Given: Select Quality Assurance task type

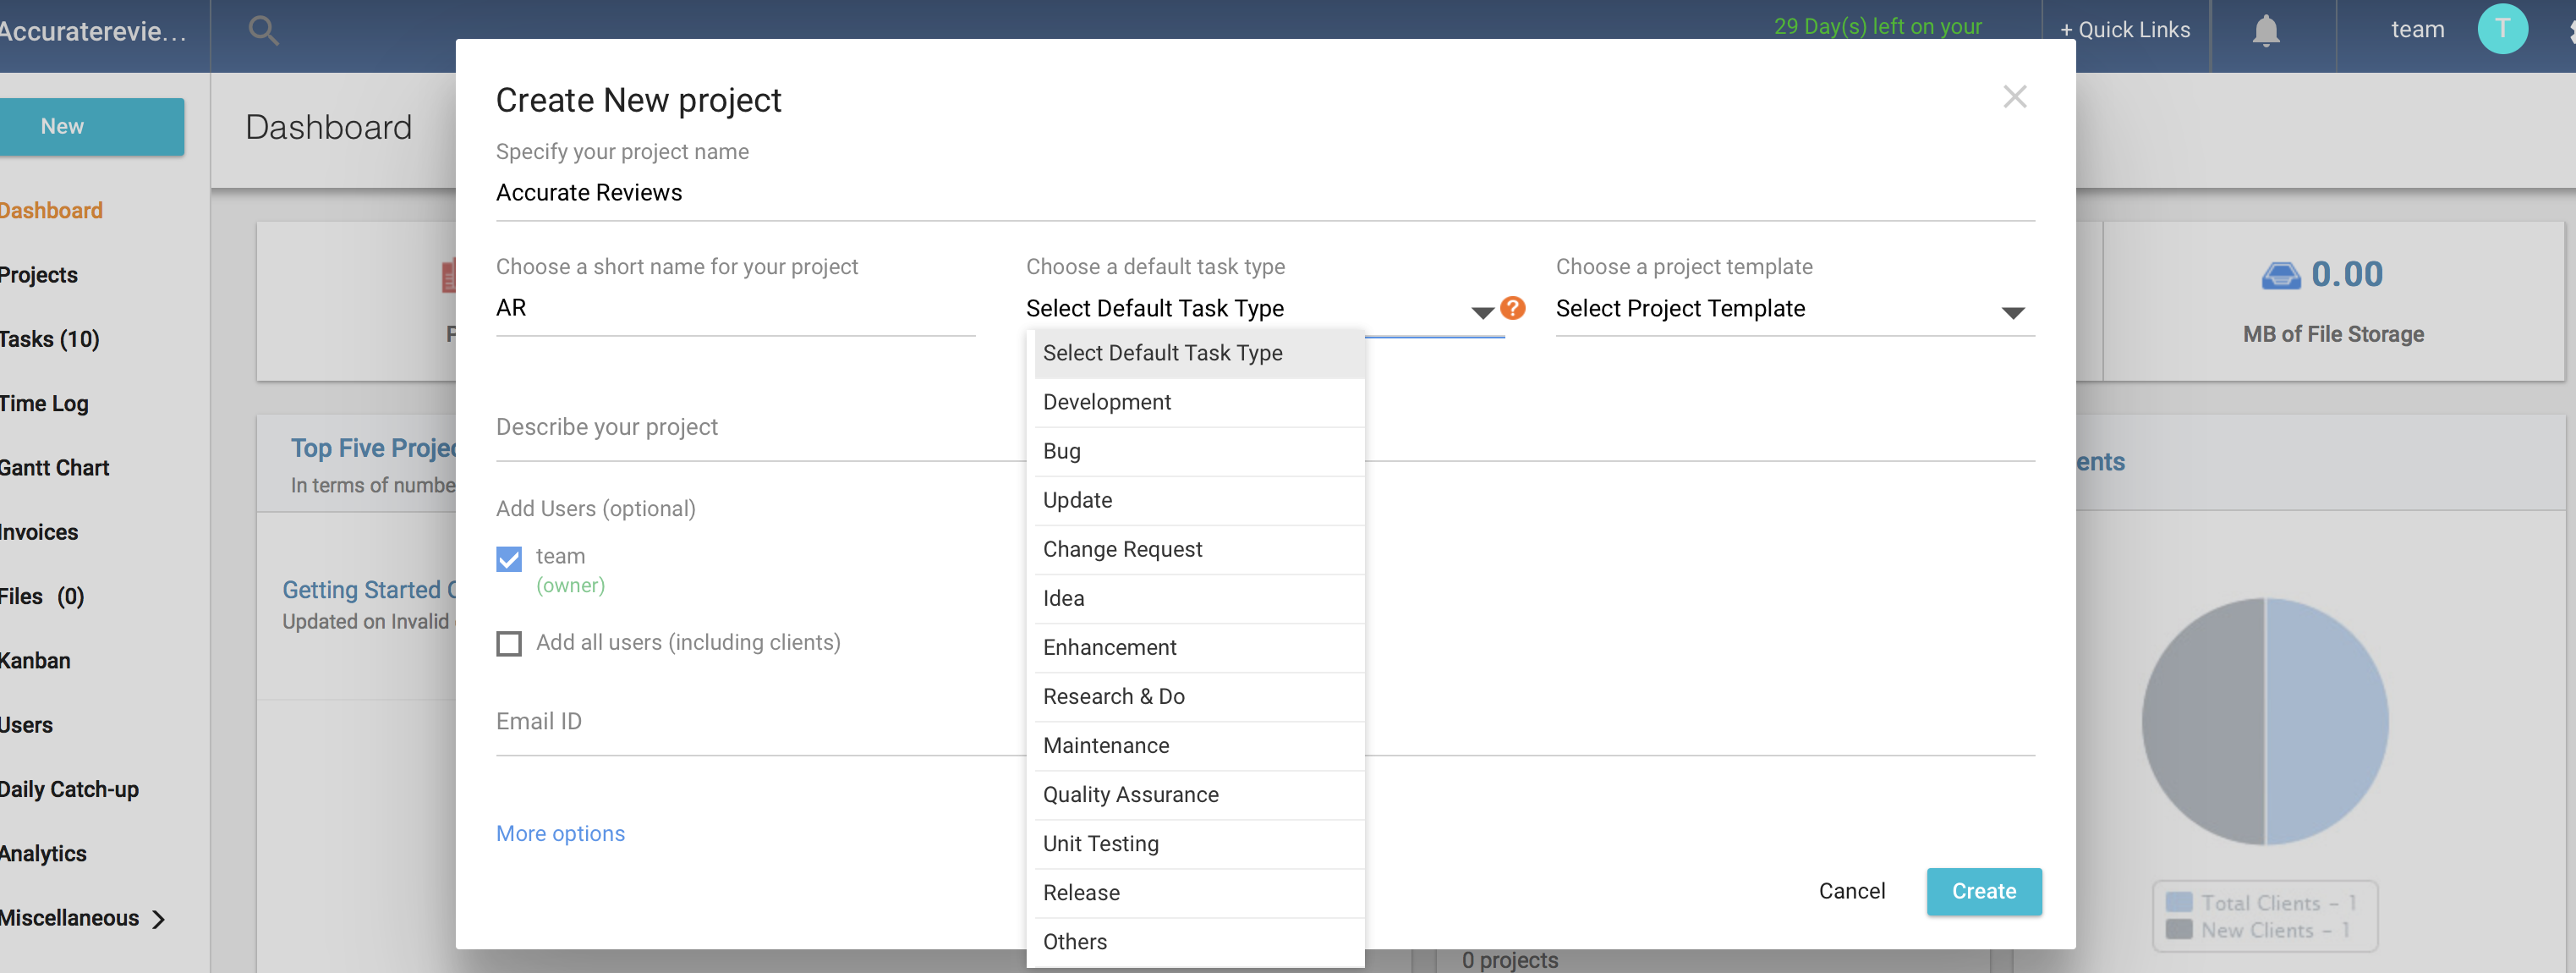Looking at the screenshot, I should [x=1130, y=794].
